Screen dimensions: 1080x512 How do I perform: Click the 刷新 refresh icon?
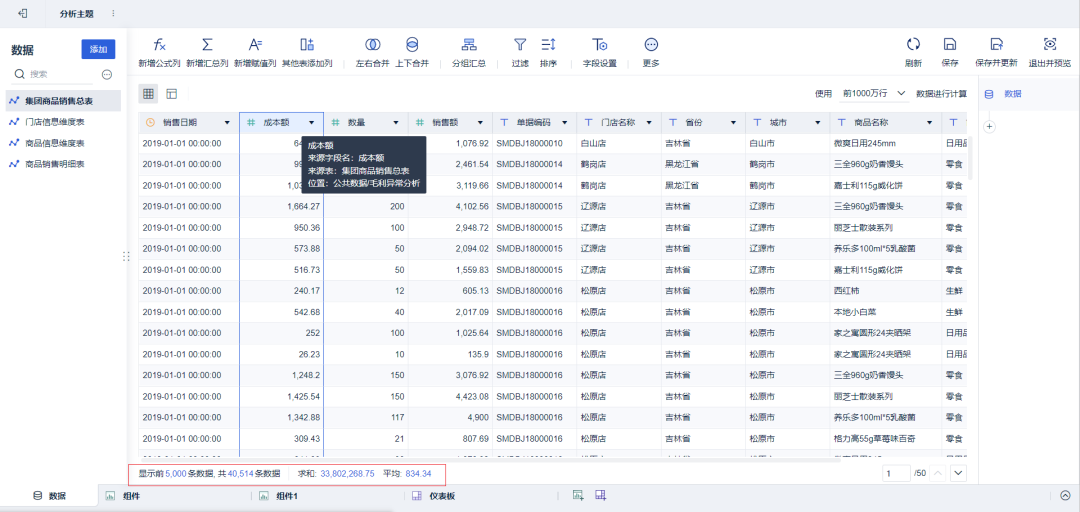(x=913, y=44)
